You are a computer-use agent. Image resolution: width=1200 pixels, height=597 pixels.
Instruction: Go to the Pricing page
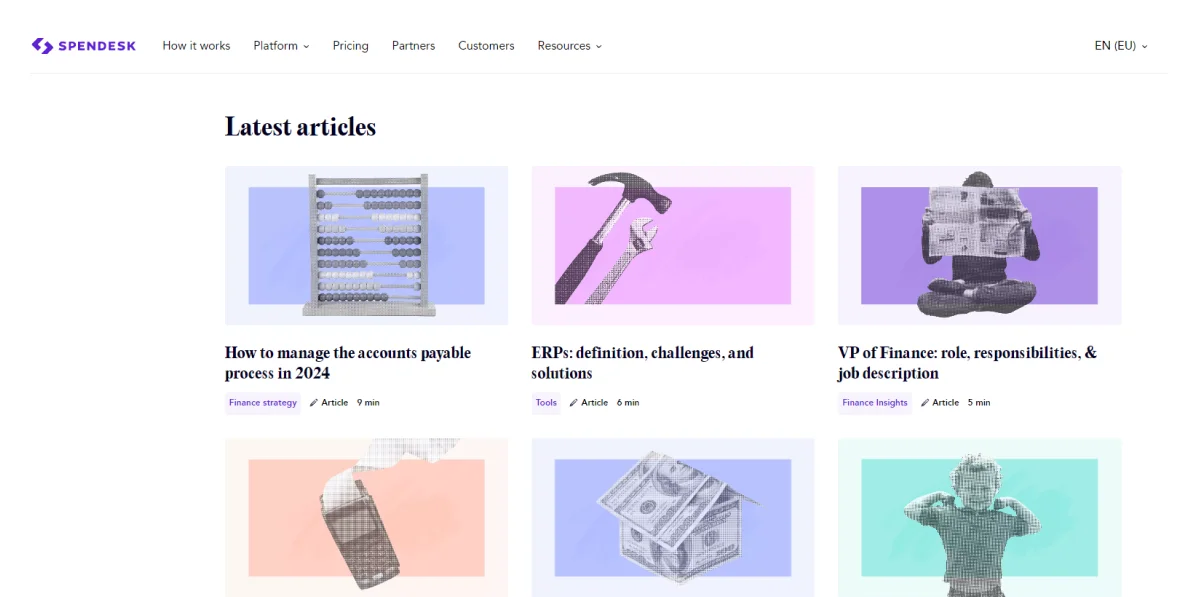[x=350, y=46]
